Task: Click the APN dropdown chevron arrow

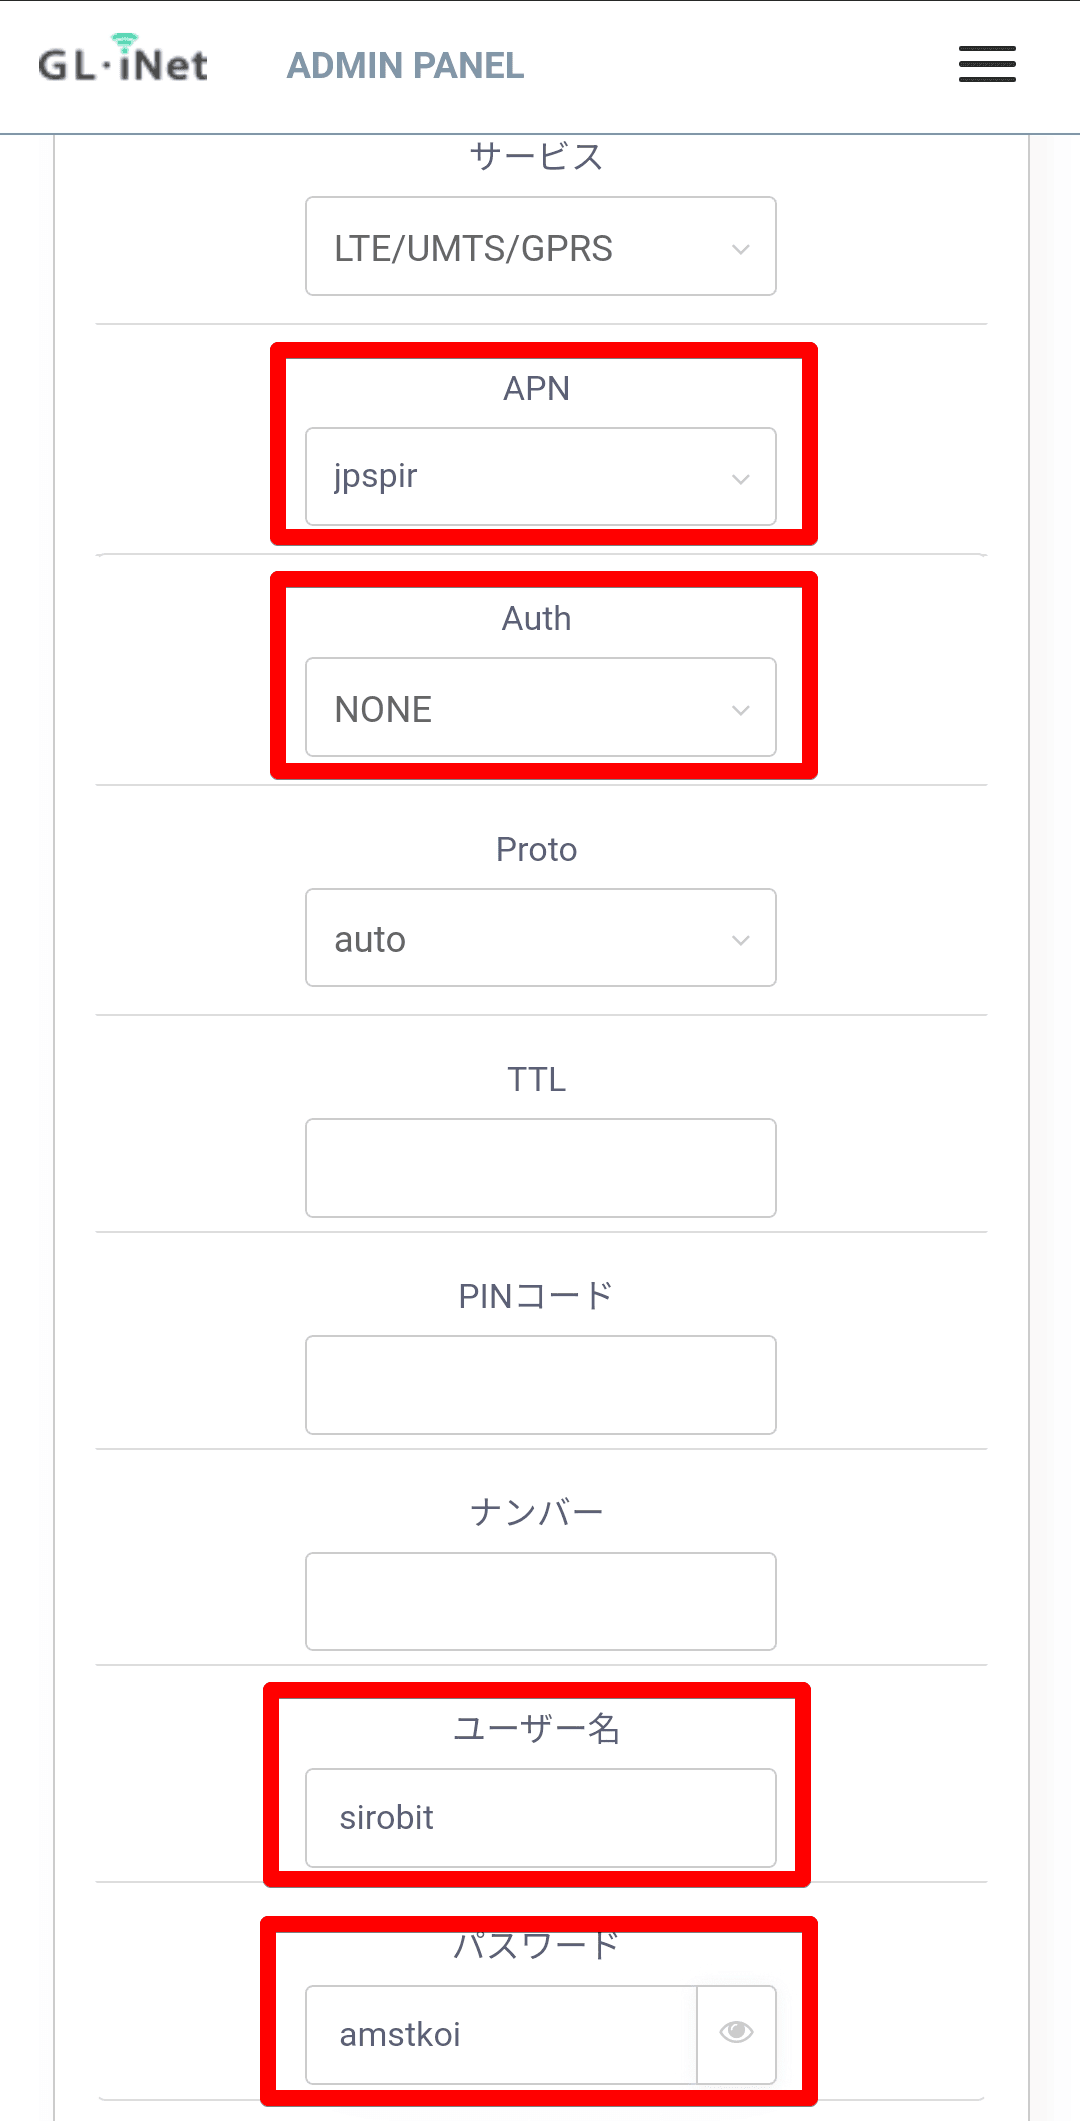Action: [x=740, y=479]
